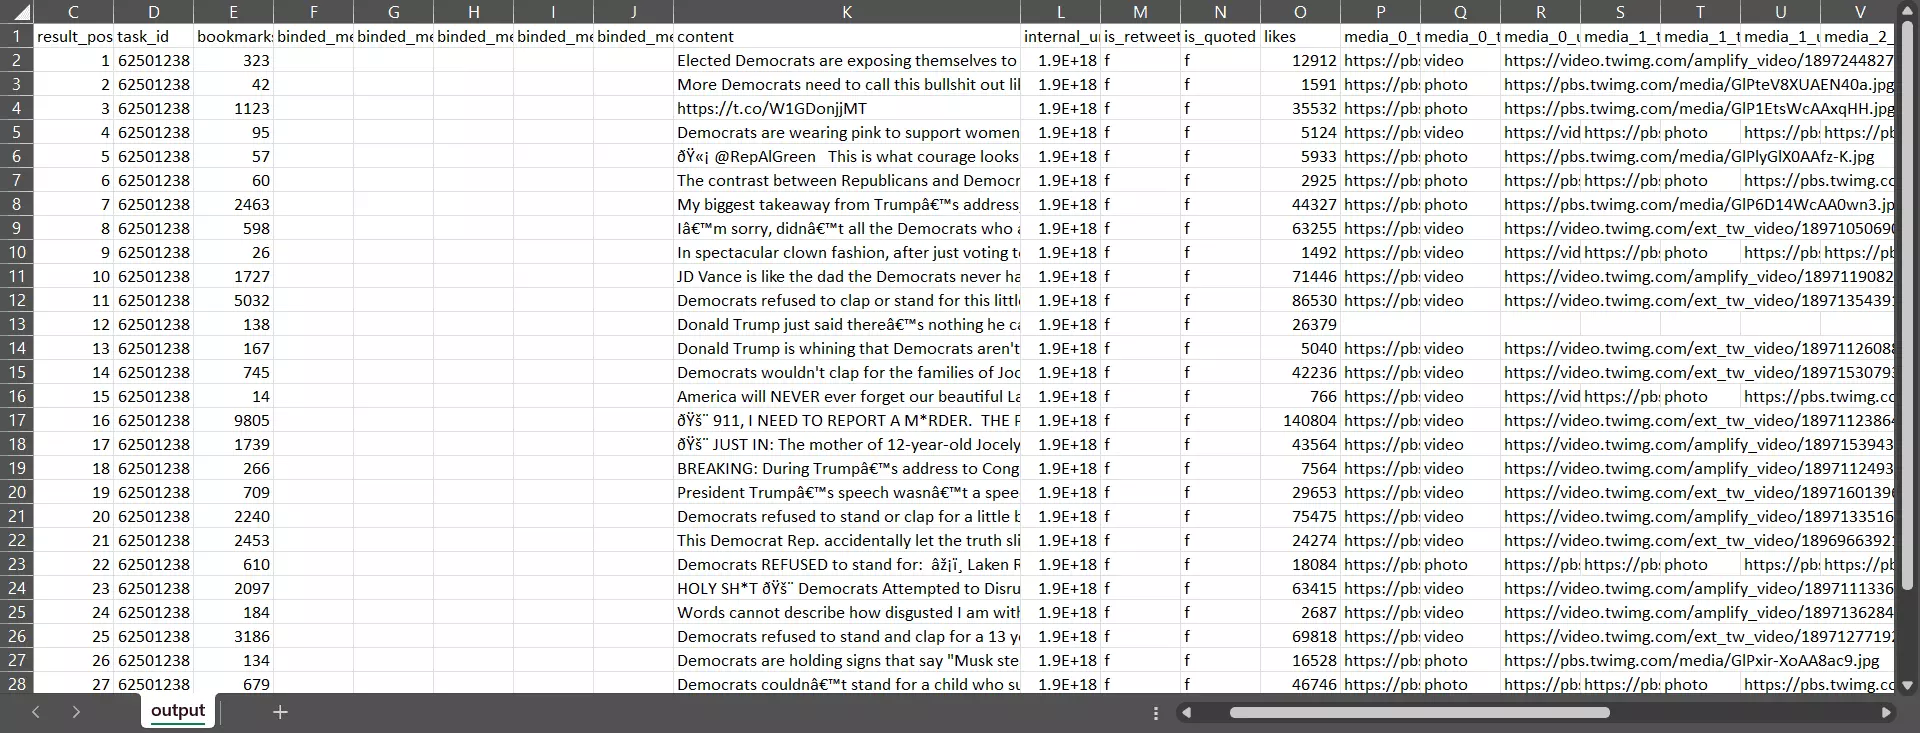Click vertical scrollbar down arrow
The image size is (1920, 733).
click(x=1907, y=685)
